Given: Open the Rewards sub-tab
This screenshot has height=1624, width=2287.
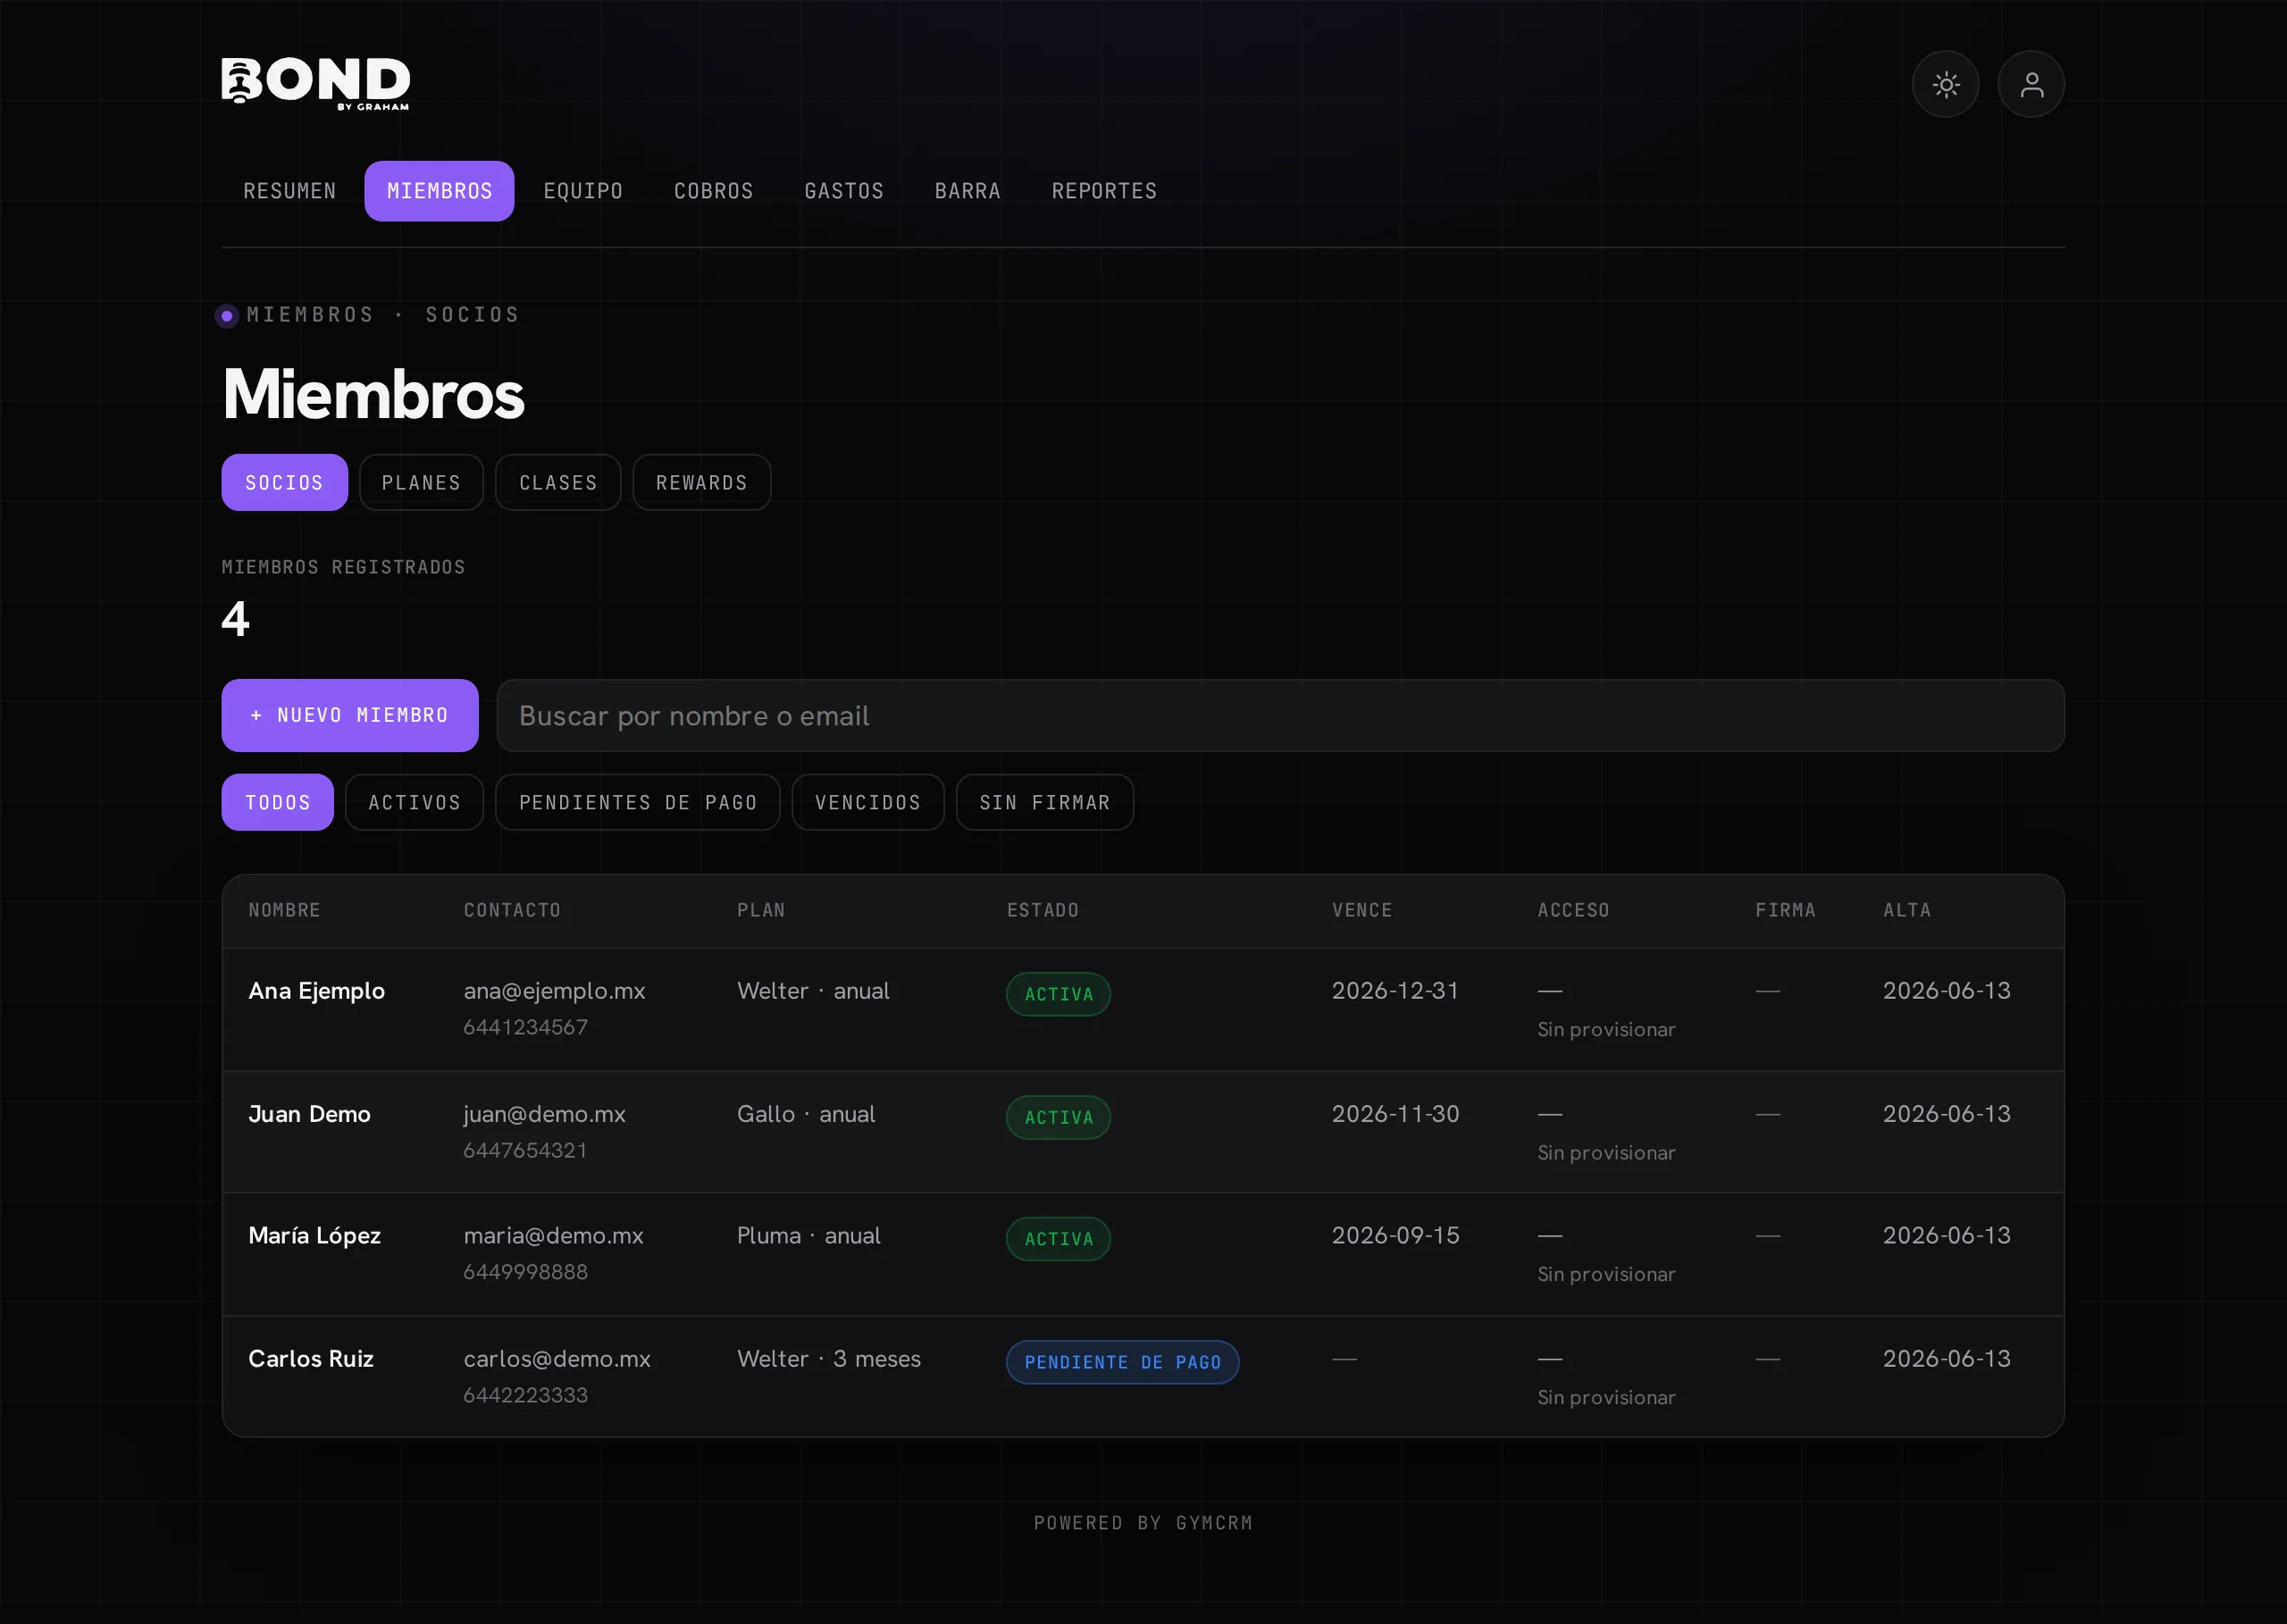Looking at the screenshot, I should pyautogui.click(x=701, y=483).
